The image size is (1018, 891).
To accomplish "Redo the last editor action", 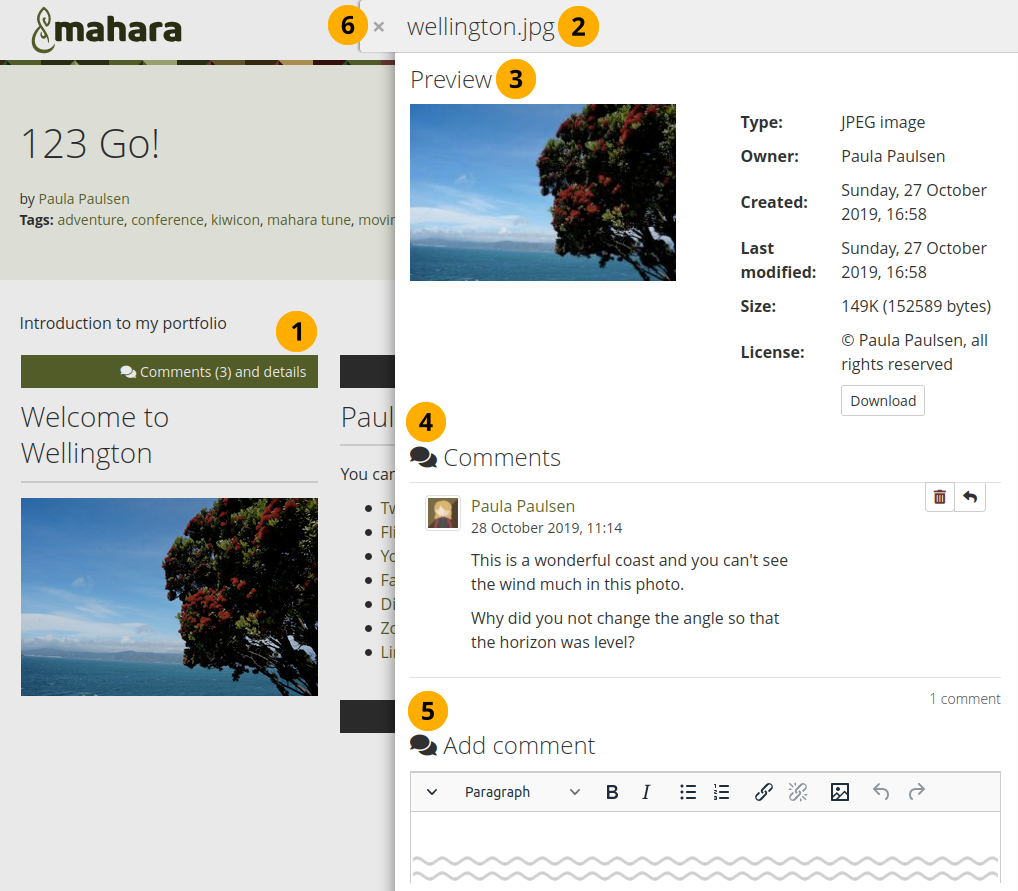I will 916,792.
